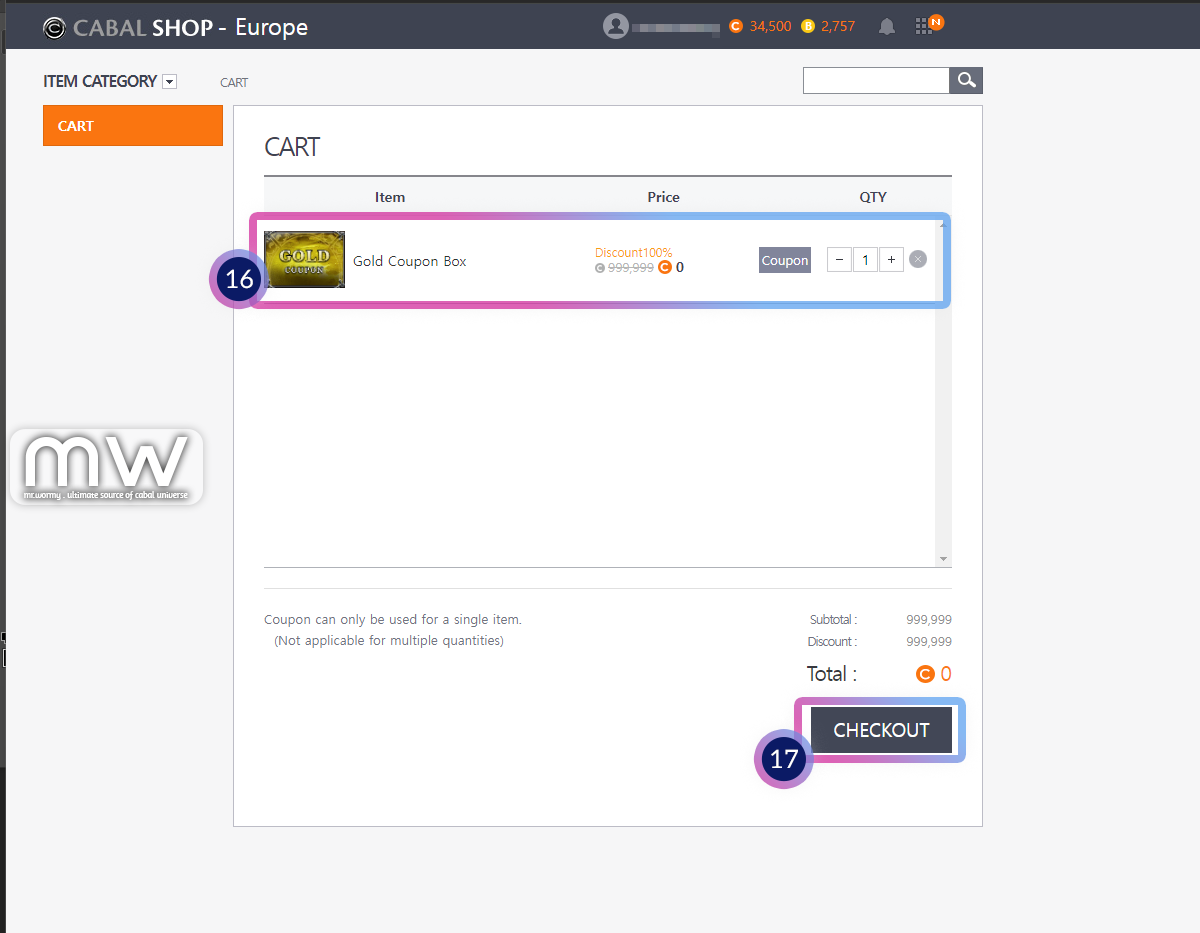Select the CART tab in the sidebar

132,126
